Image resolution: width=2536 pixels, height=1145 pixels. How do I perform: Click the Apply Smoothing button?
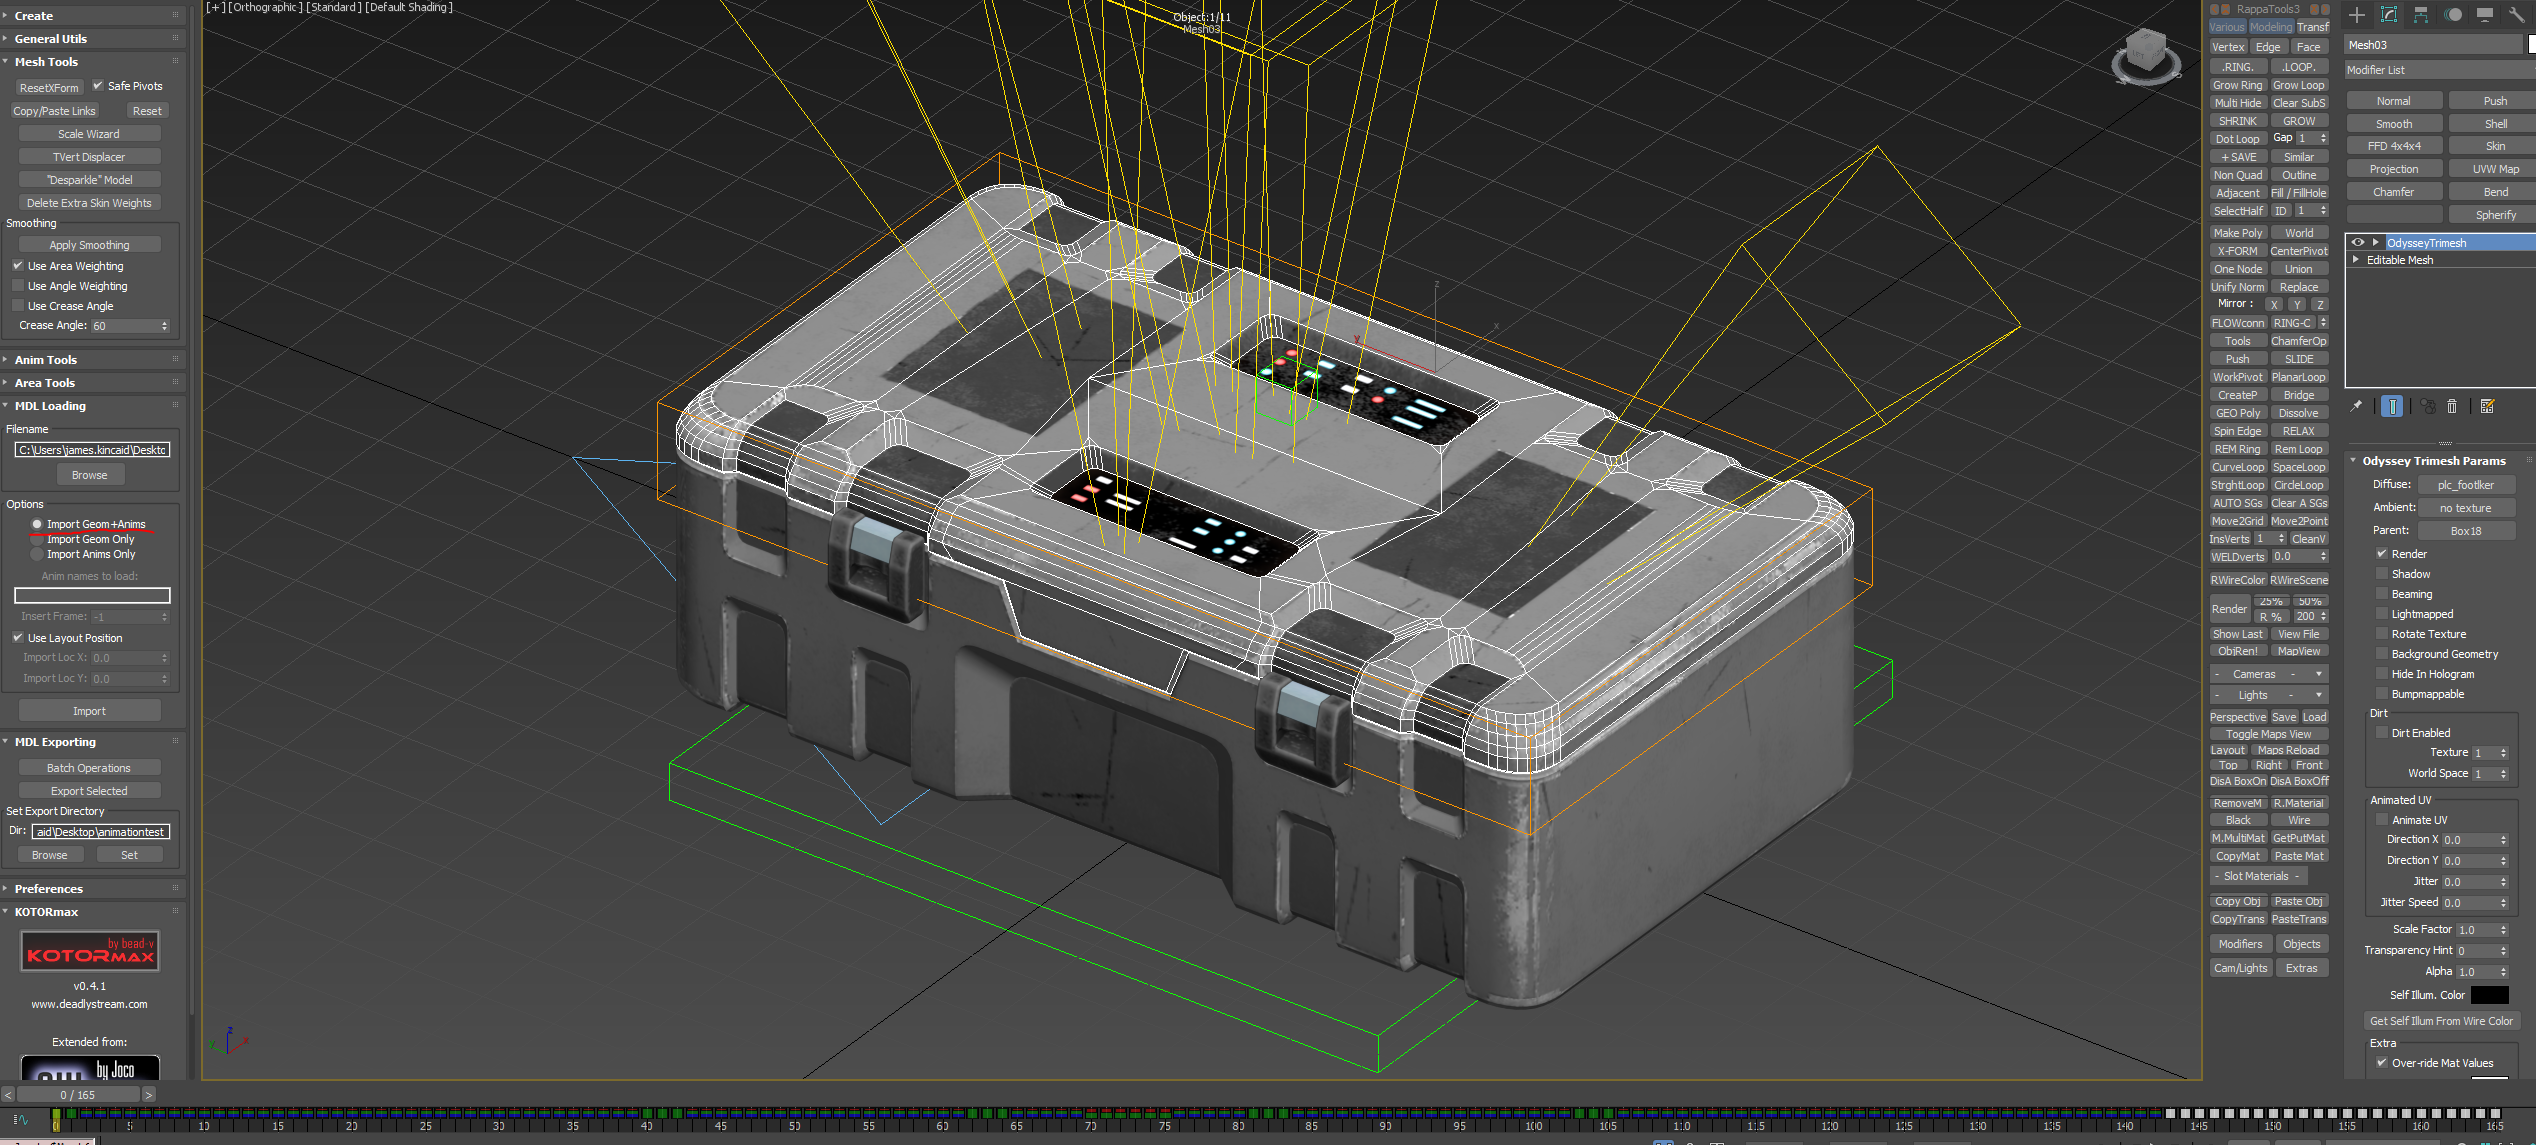(x=89, y=245)
